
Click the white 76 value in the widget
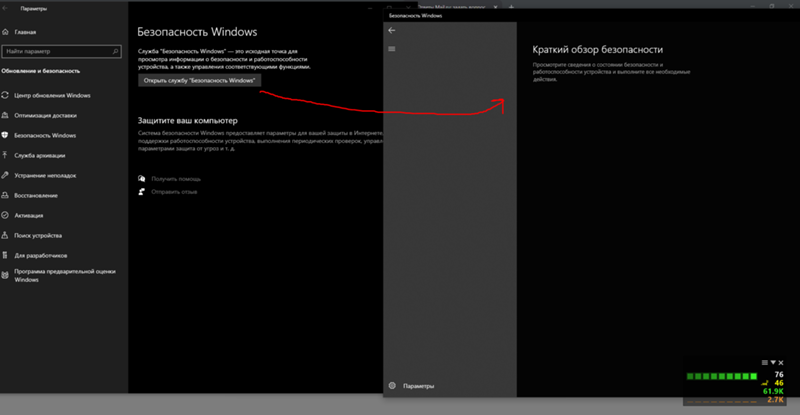[x=779, y=374]
